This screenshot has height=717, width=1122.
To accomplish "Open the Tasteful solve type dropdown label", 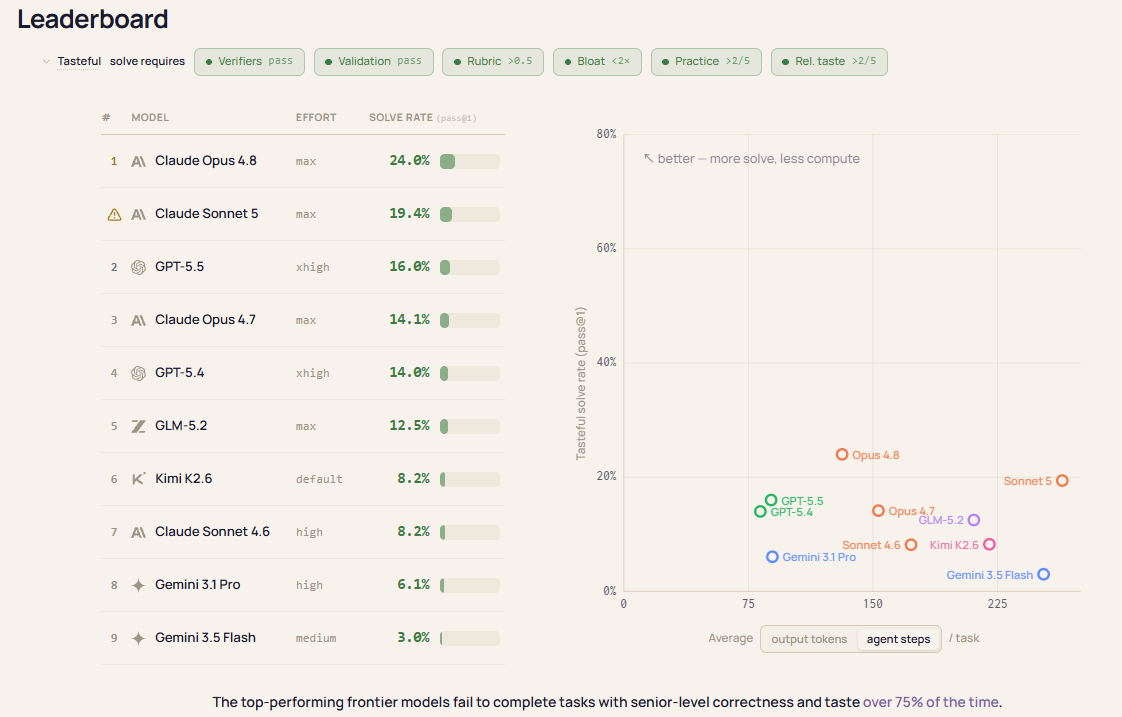I will [79, 62].
